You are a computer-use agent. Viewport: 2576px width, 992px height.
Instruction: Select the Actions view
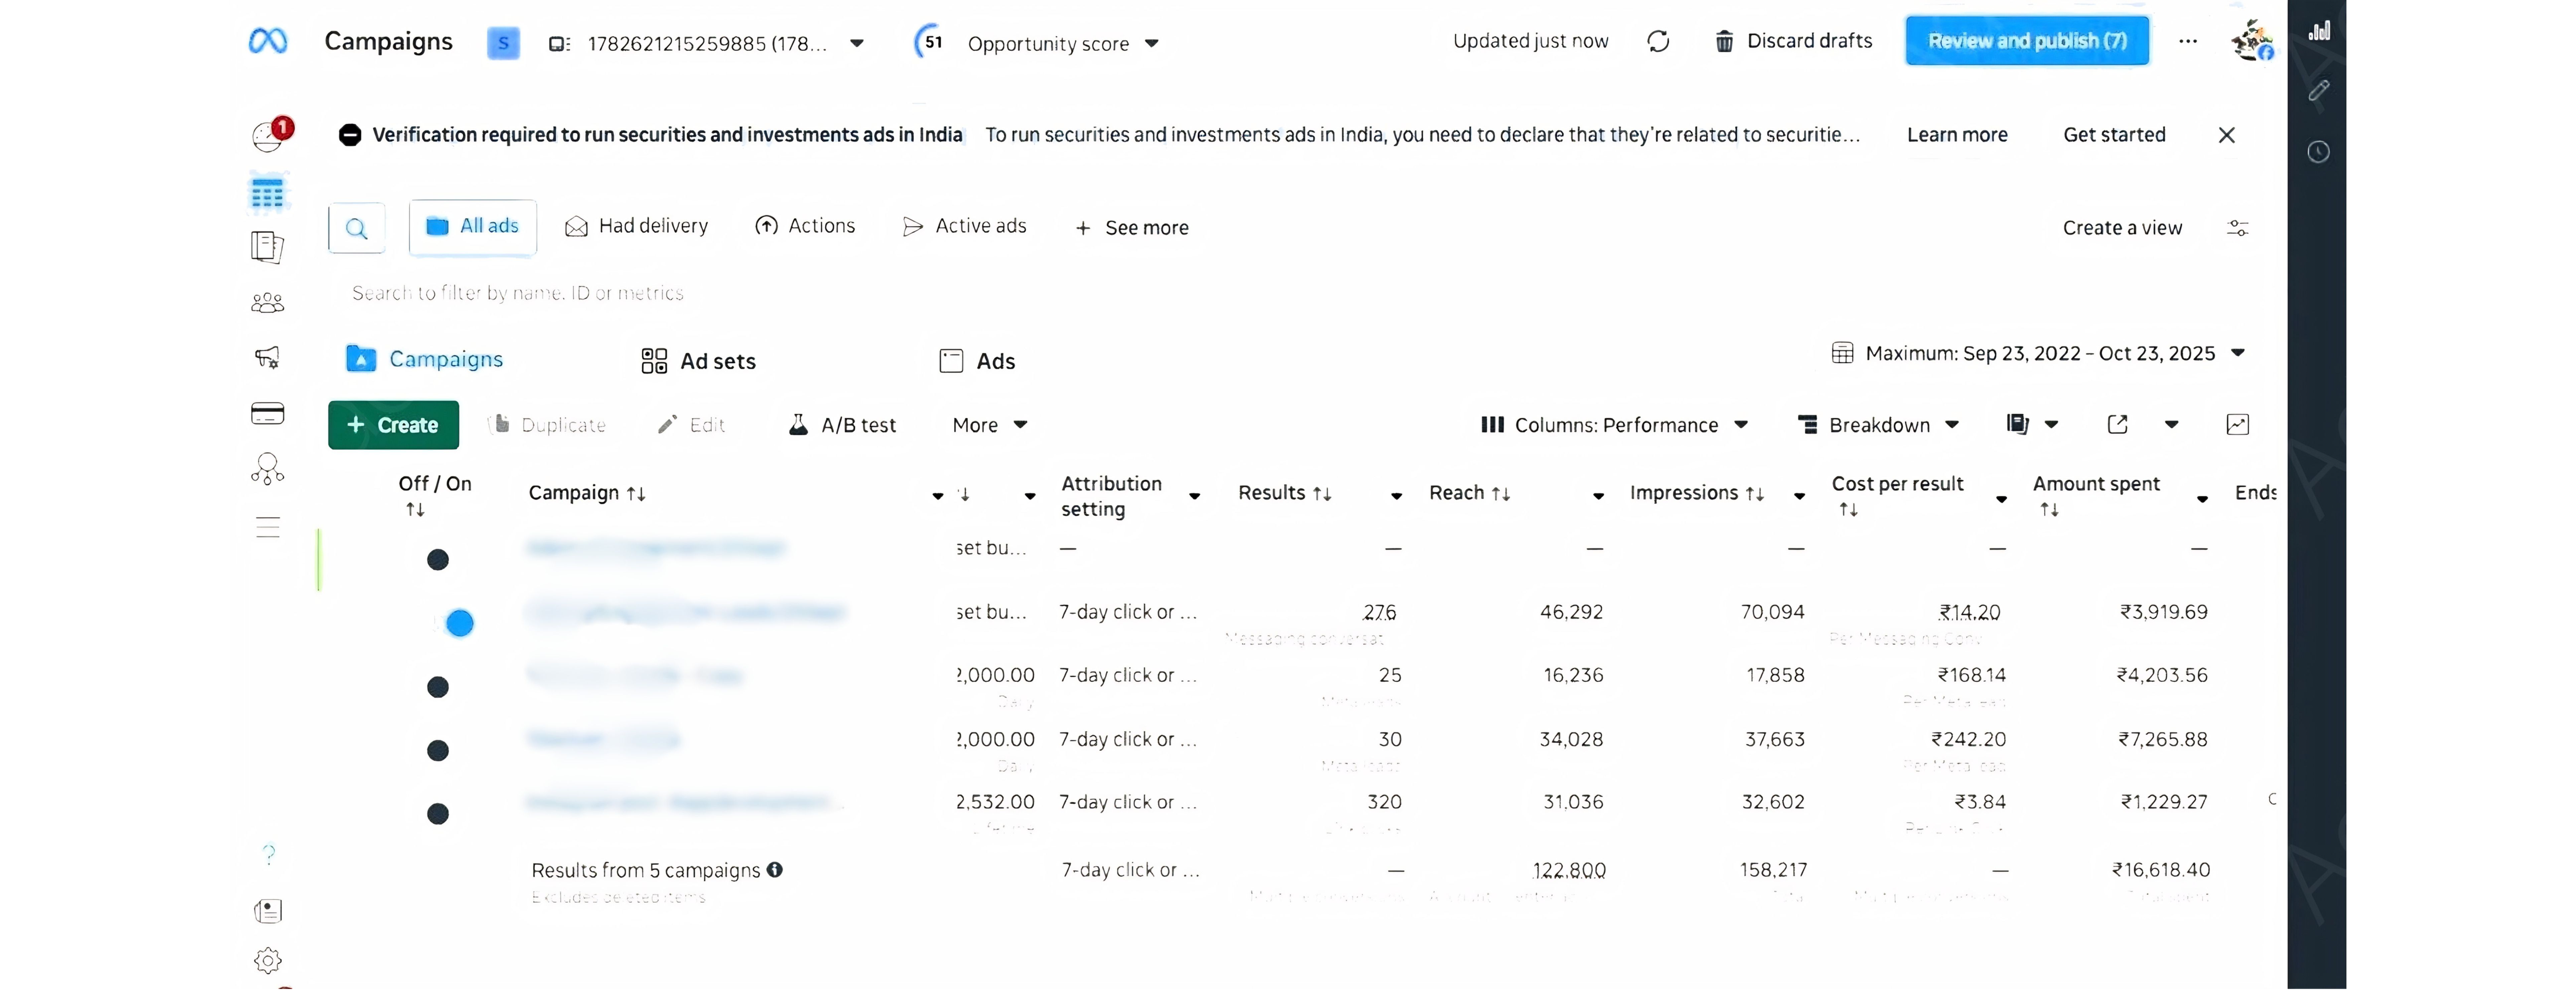(805, 226)
